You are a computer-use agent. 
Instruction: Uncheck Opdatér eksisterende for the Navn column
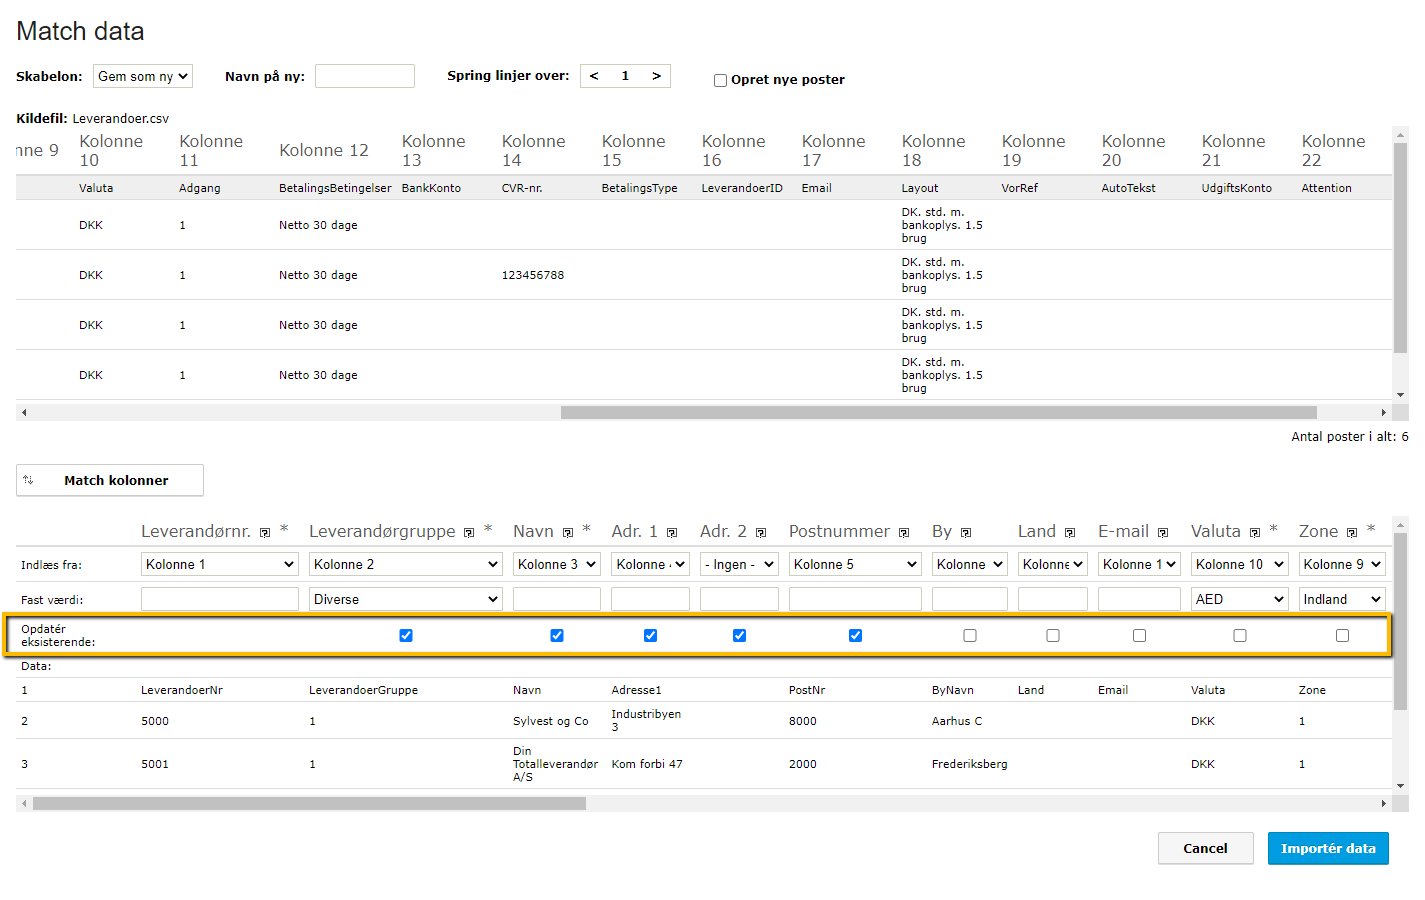(x=556, y=635)
